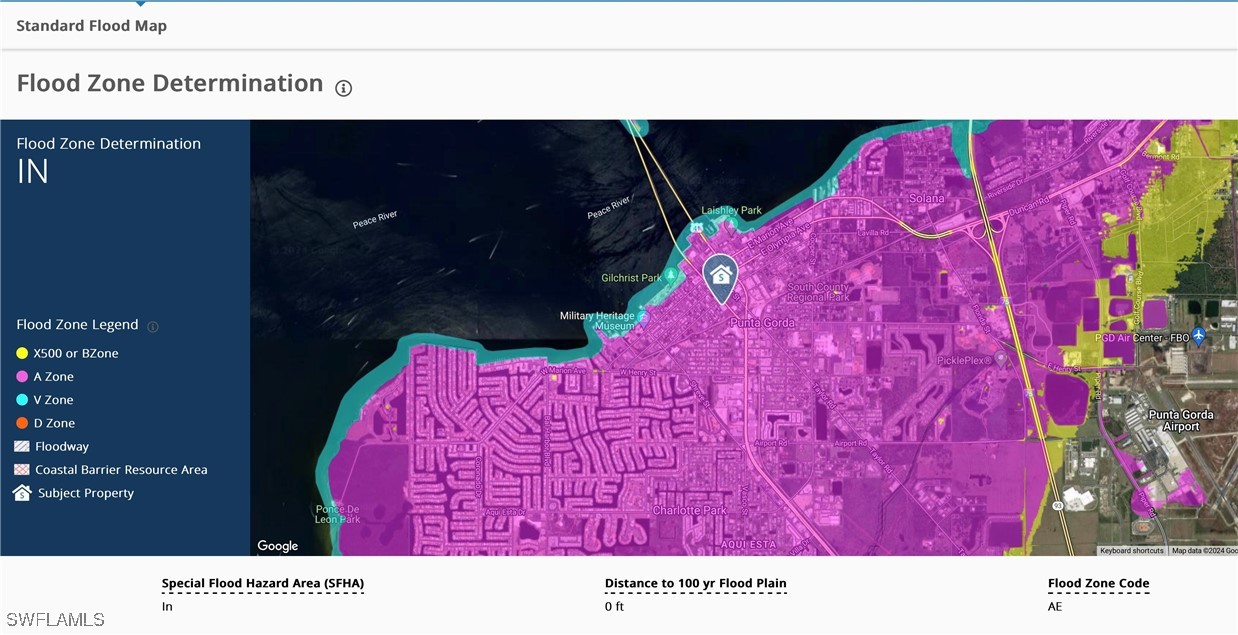Select the subject property house marker on map
1238x635 pixels.
point(720,278)
